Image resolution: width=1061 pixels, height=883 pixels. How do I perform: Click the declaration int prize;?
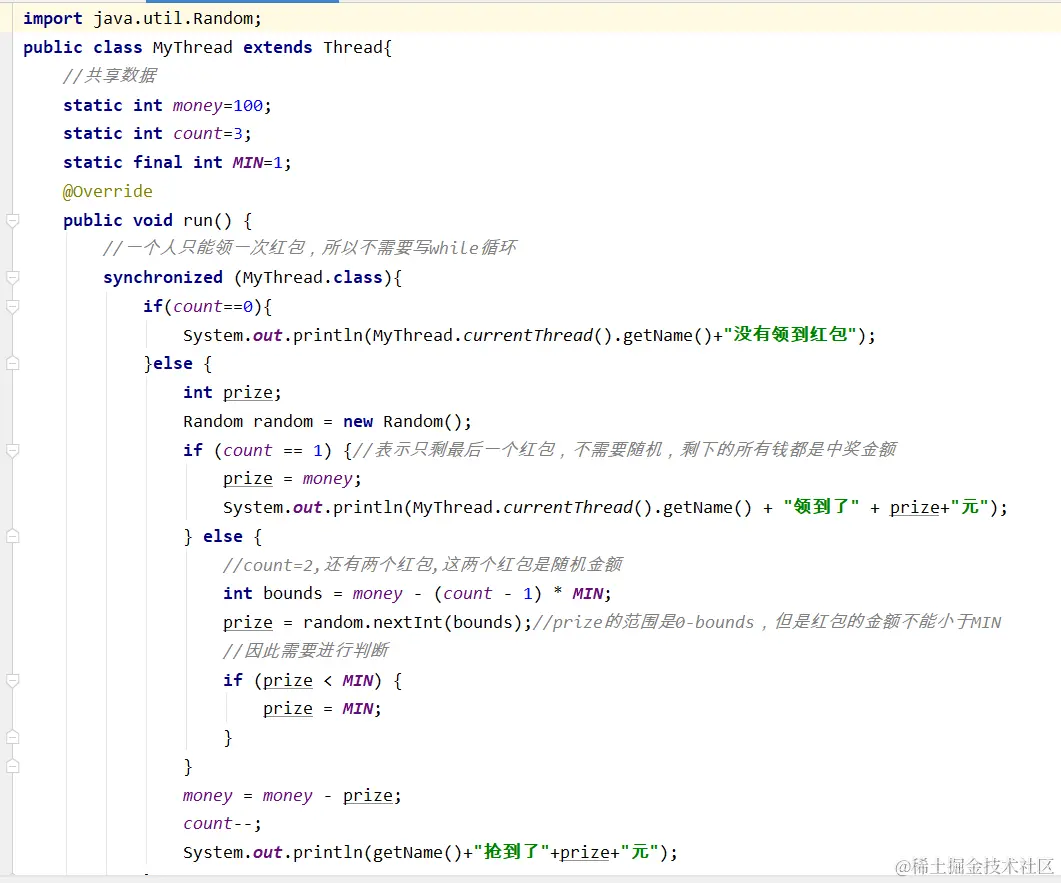point(232,393)
